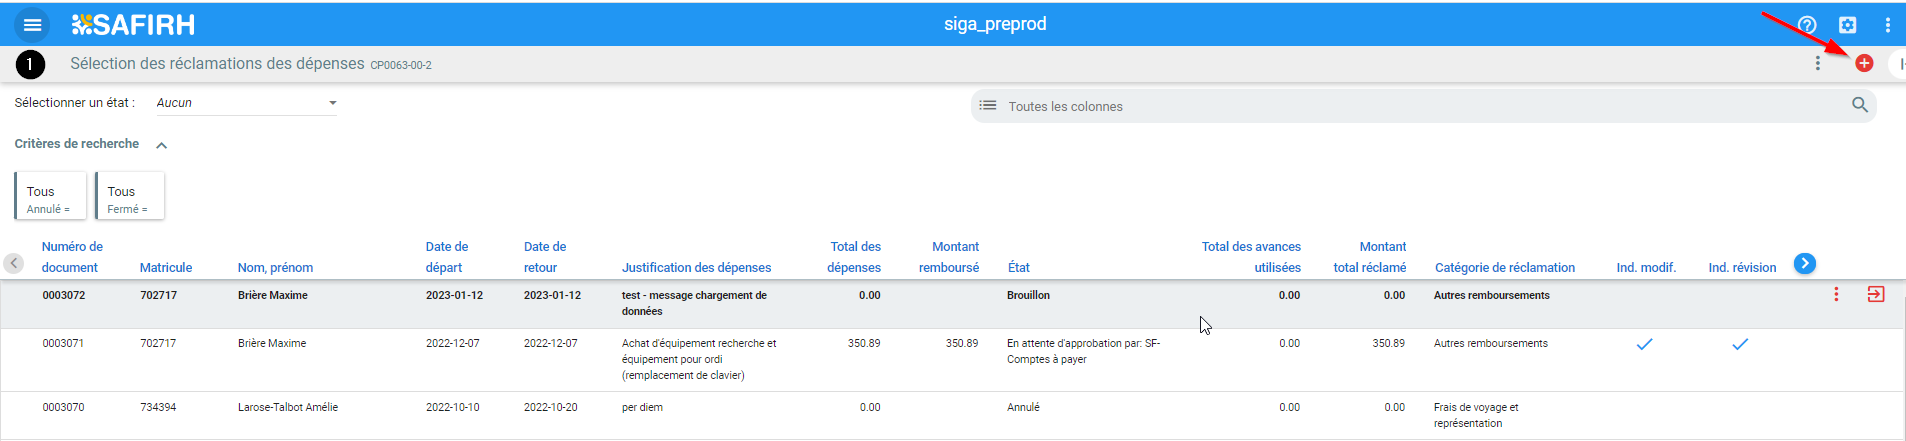The height and width of the screenshot is (441, 1906).
Task: Open the hamburger main menu
Action: [33, 25]
